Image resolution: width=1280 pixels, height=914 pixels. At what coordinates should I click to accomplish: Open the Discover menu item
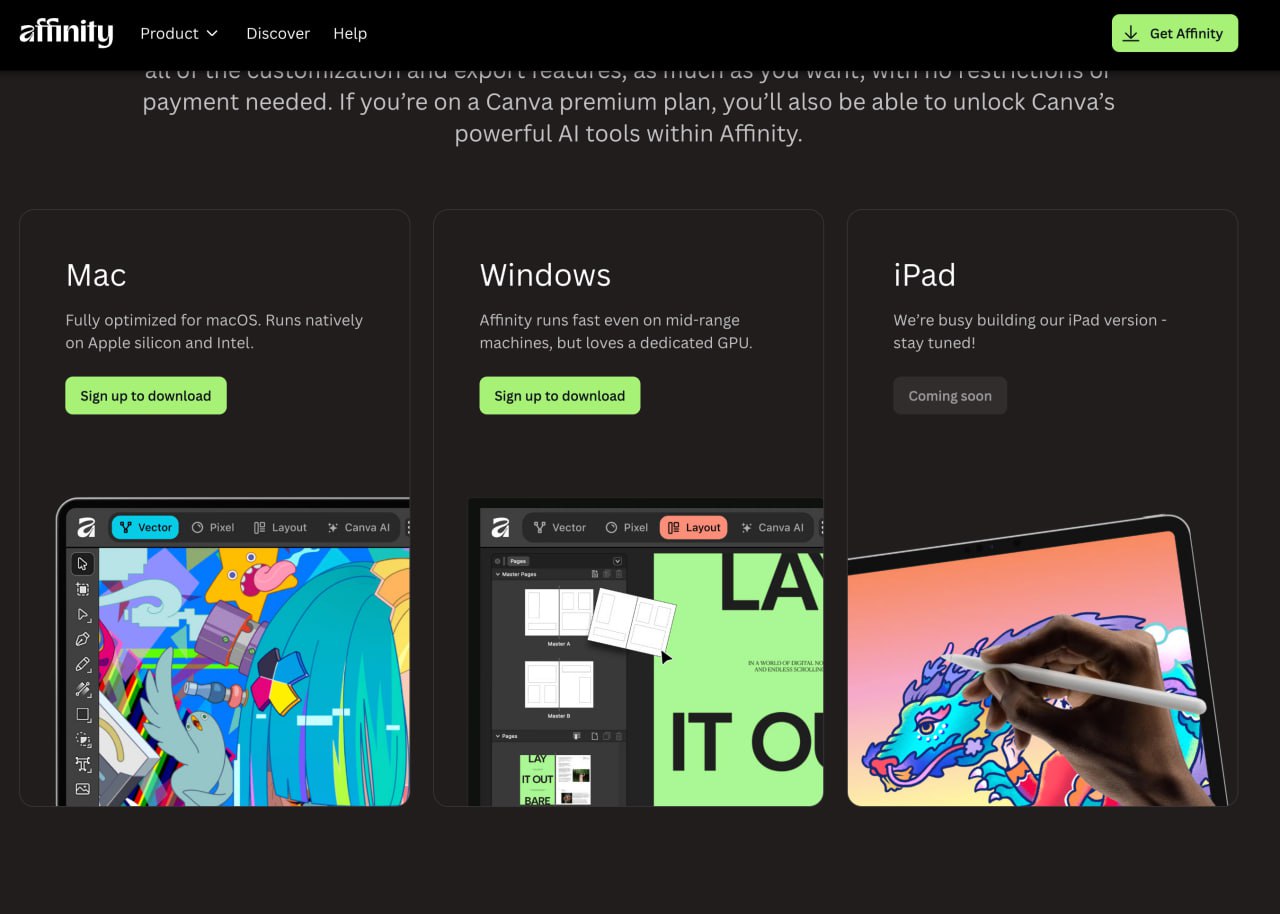coord(278,33)
